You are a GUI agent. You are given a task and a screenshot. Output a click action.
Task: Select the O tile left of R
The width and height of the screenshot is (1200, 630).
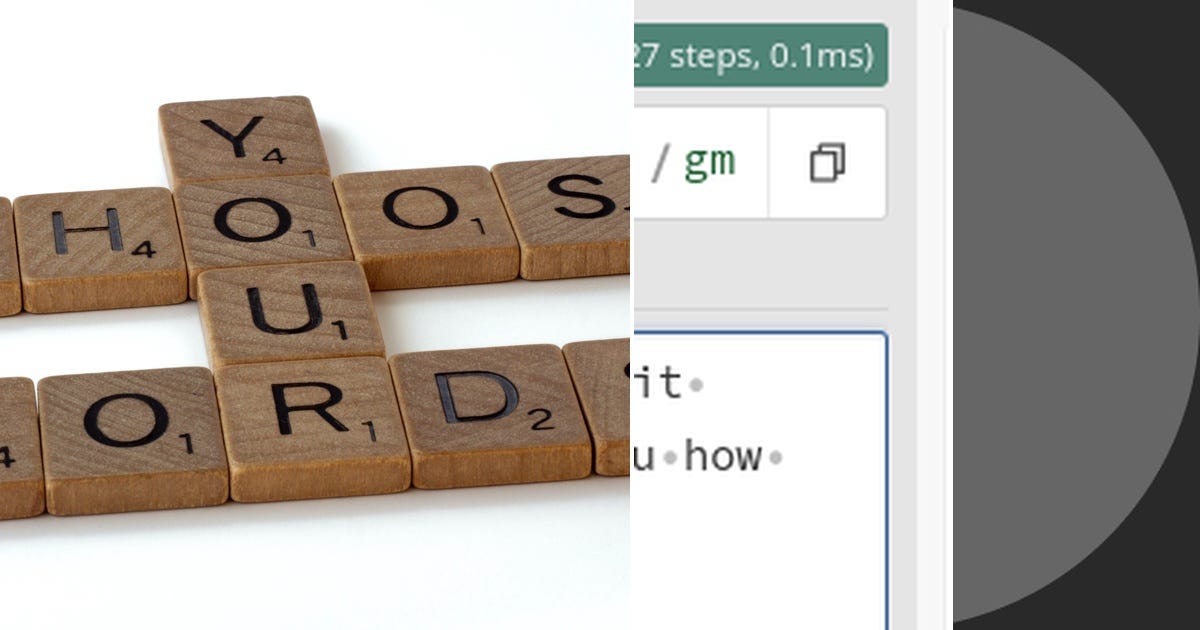click(132, 439)
